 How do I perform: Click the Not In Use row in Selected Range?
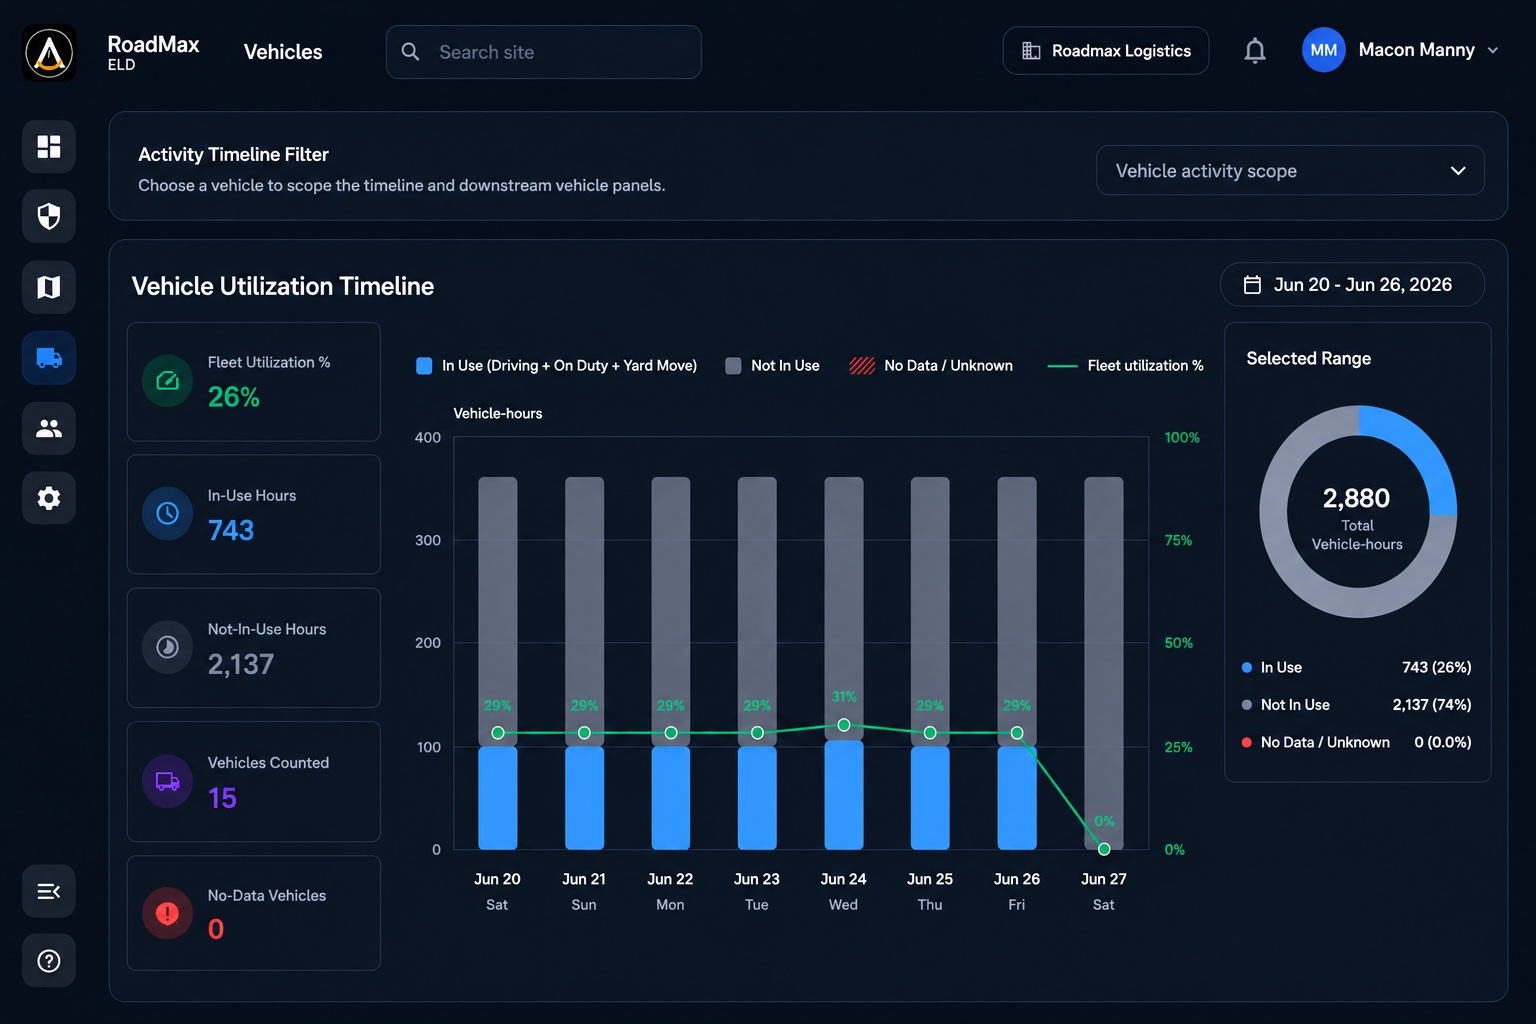pyautogui.click(x=1357, y=705)
